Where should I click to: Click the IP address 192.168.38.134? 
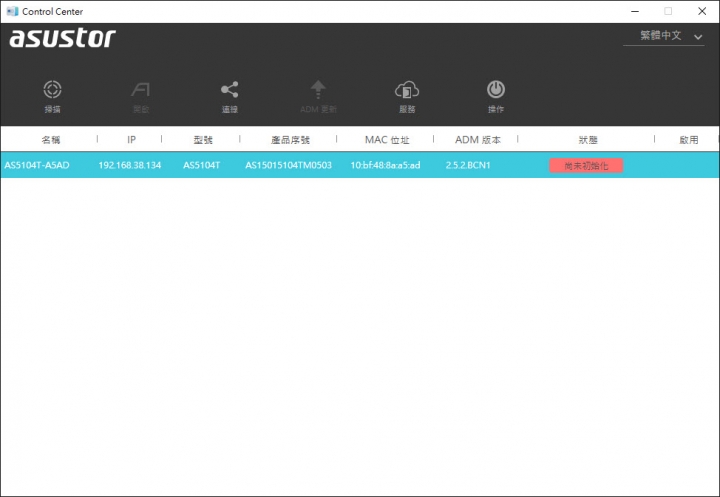pos(129,165)
